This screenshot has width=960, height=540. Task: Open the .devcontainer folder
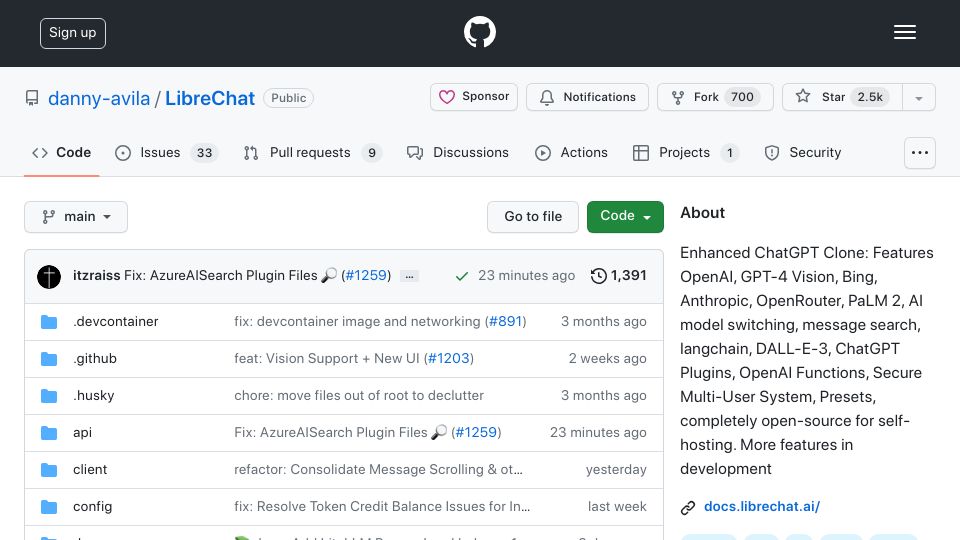(x=116, y=321)
